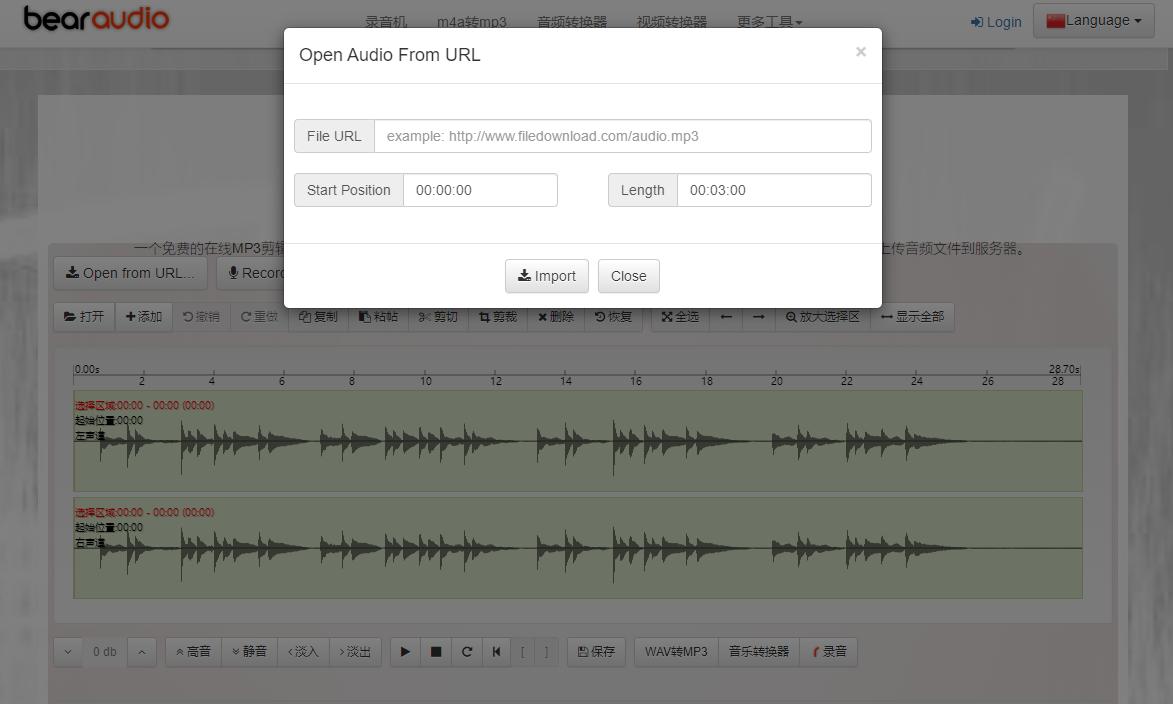Jump to start with skip-back icon
Image resolution: width=1173 pixels, height=704 pixels.
496,652
